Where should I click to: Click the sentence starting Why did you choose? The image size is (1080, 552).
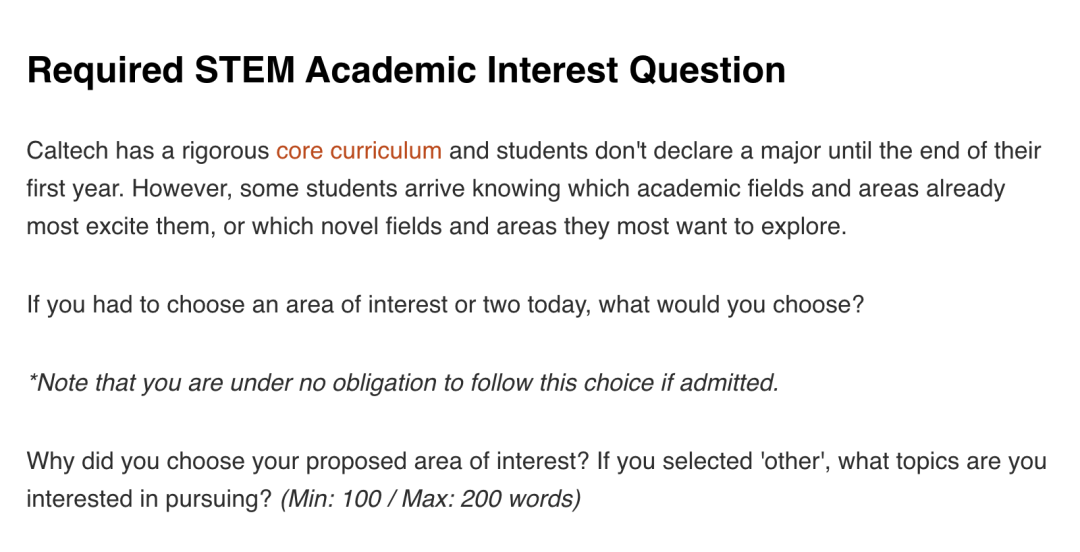tap(308, 460)
